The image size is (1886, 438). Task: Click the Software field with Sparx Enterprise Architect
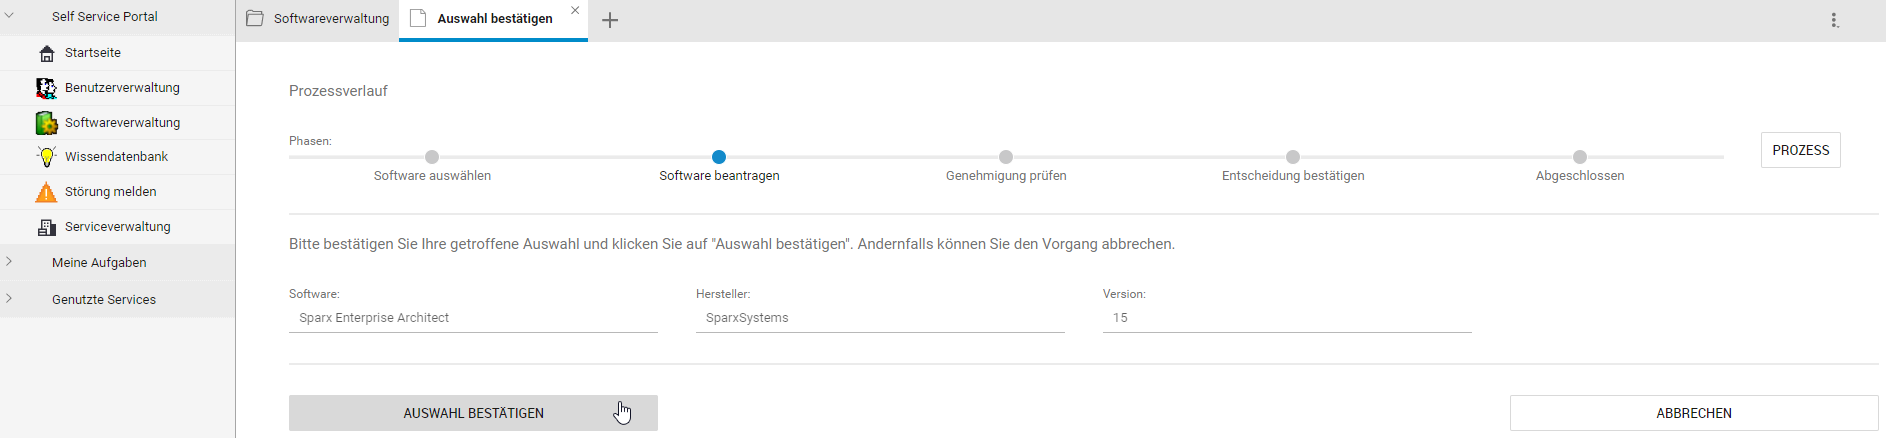(x=473, y=318)
